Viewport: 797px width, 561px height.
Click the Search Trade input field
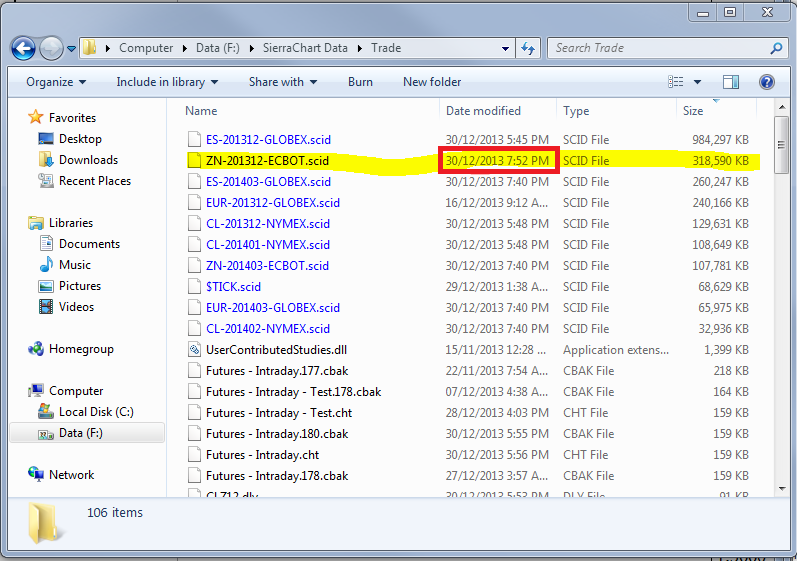pos(661,48)
